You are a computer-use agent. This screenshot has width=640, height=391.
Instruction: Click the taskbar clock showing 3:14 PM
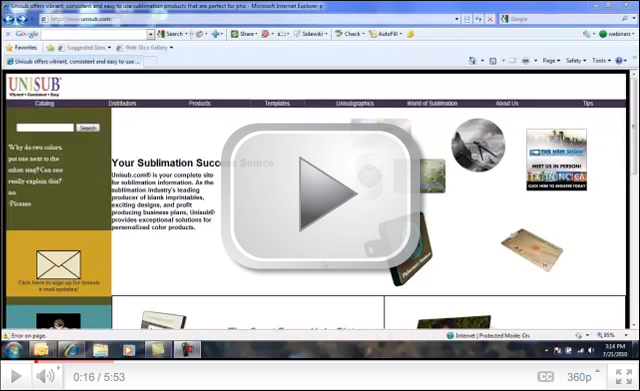[615, 350]
